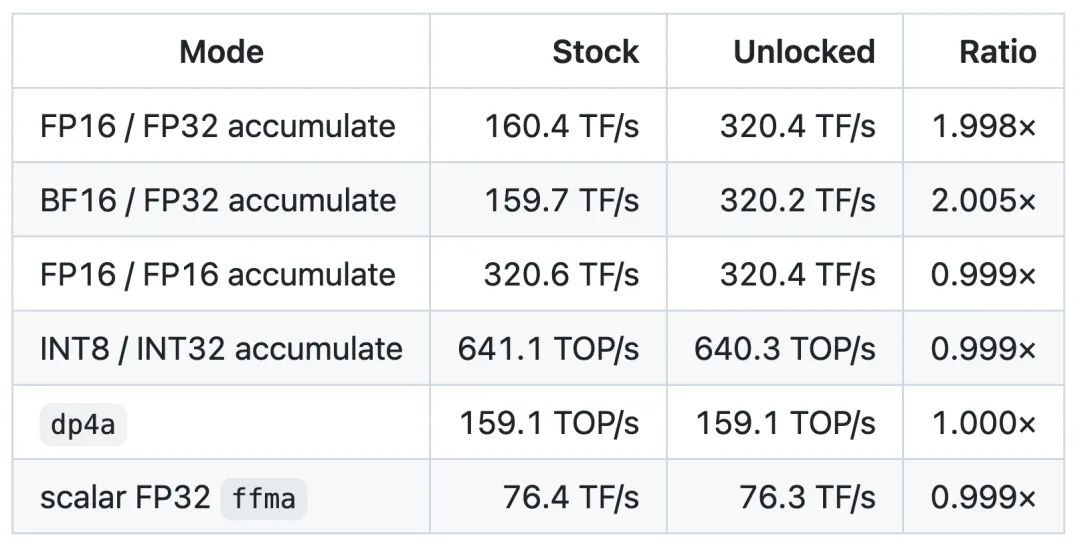The width and height of the screenshot is (1080, 547).
Task: Select the INT8 / INT32 accumulate row label
Action: click(x=221, y=349)
